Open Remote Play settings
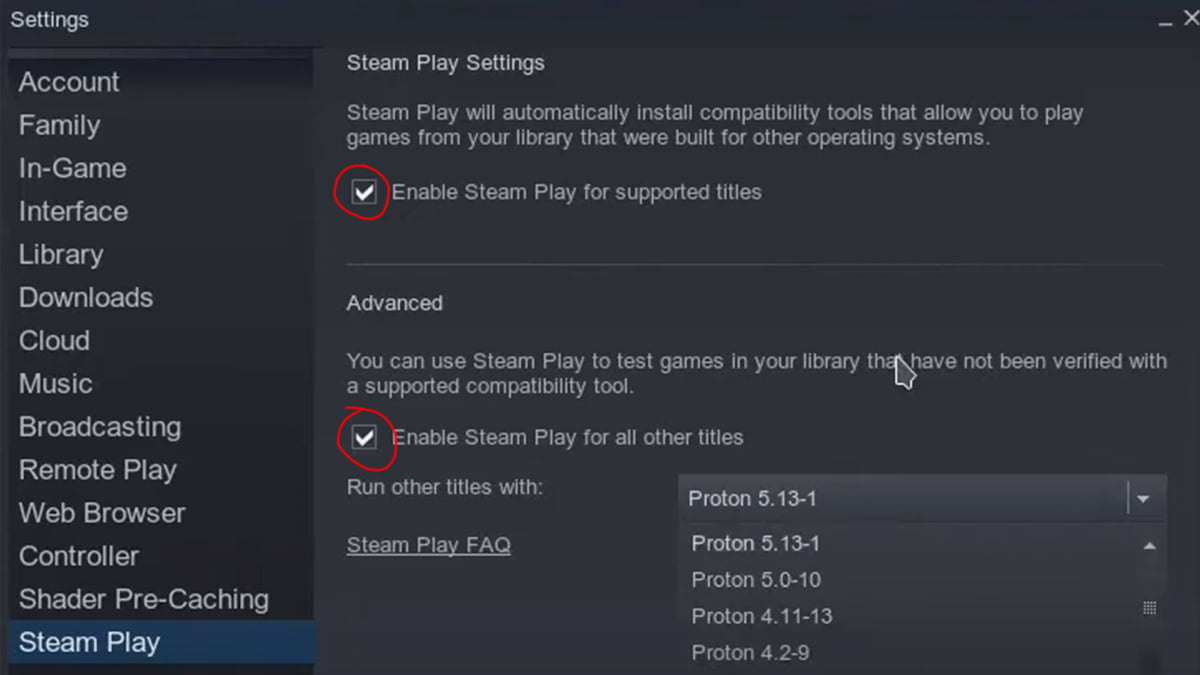 click(x=97, y=469)
